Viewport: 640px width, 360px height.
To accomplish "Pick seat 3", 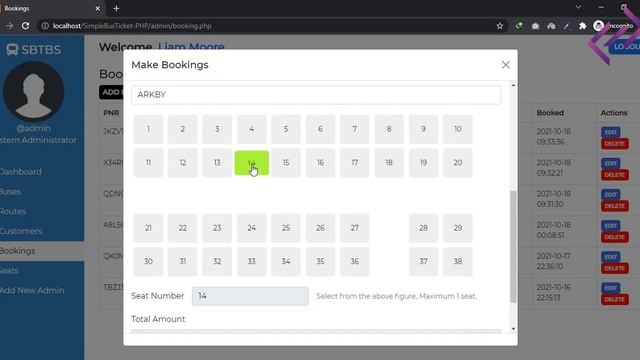I will point(217,129).
